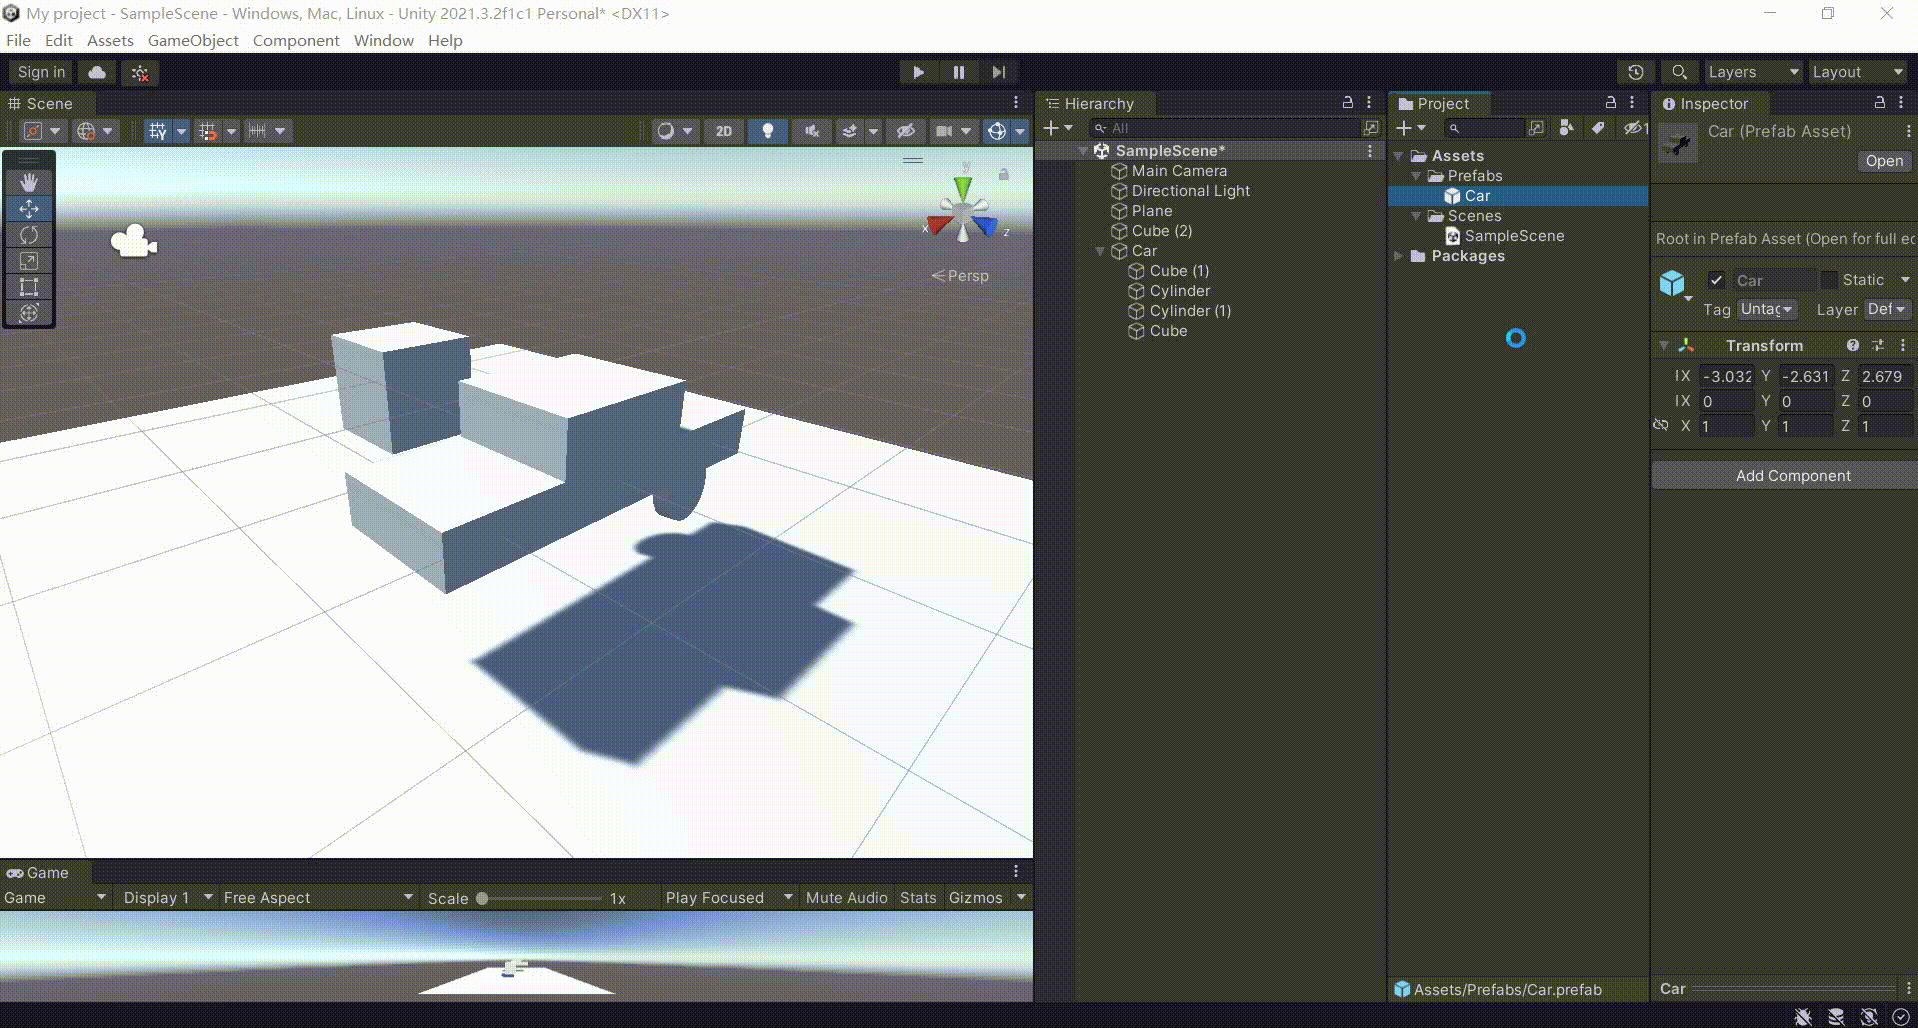Click the activity check icon in status bar
The height and width of the screenshot is (1028, 1918).
pyautogui.click(x=1901, y=1016)
